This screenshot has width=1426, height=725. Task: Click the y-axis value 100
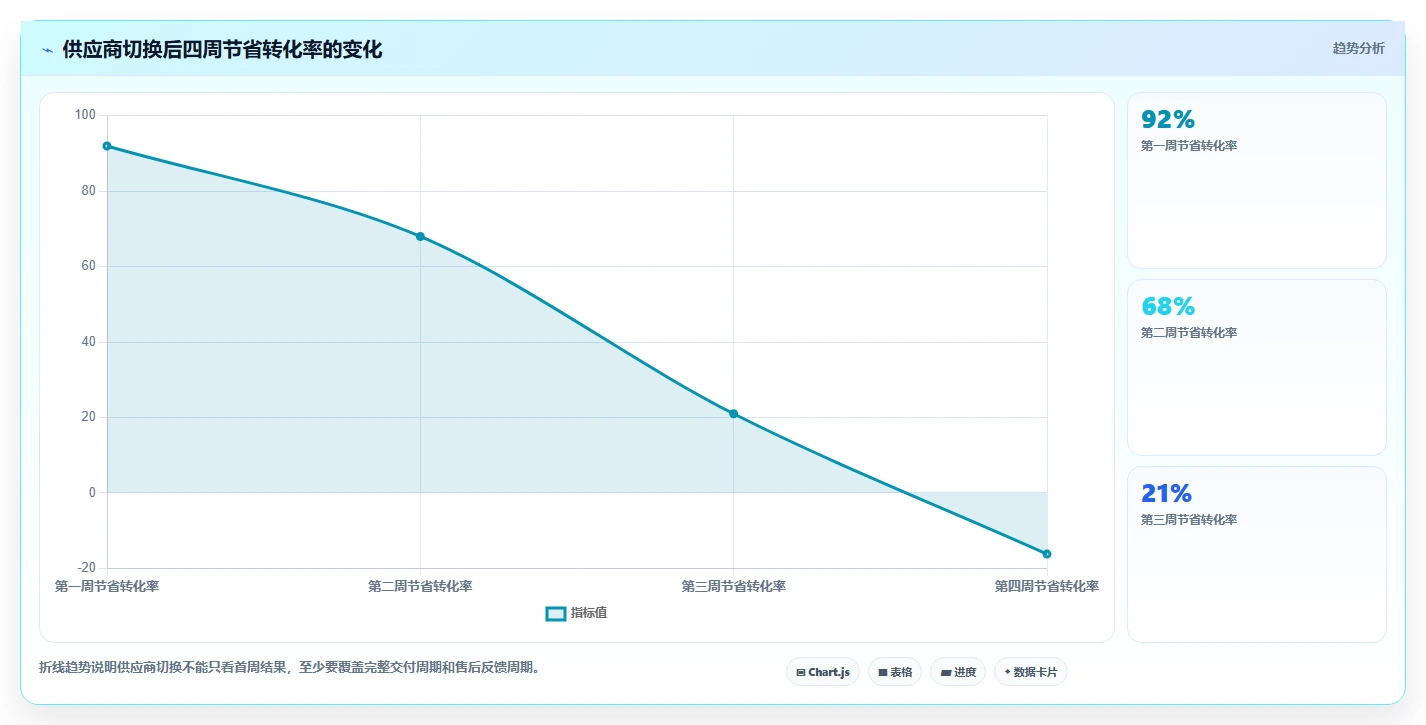(85, 115)
